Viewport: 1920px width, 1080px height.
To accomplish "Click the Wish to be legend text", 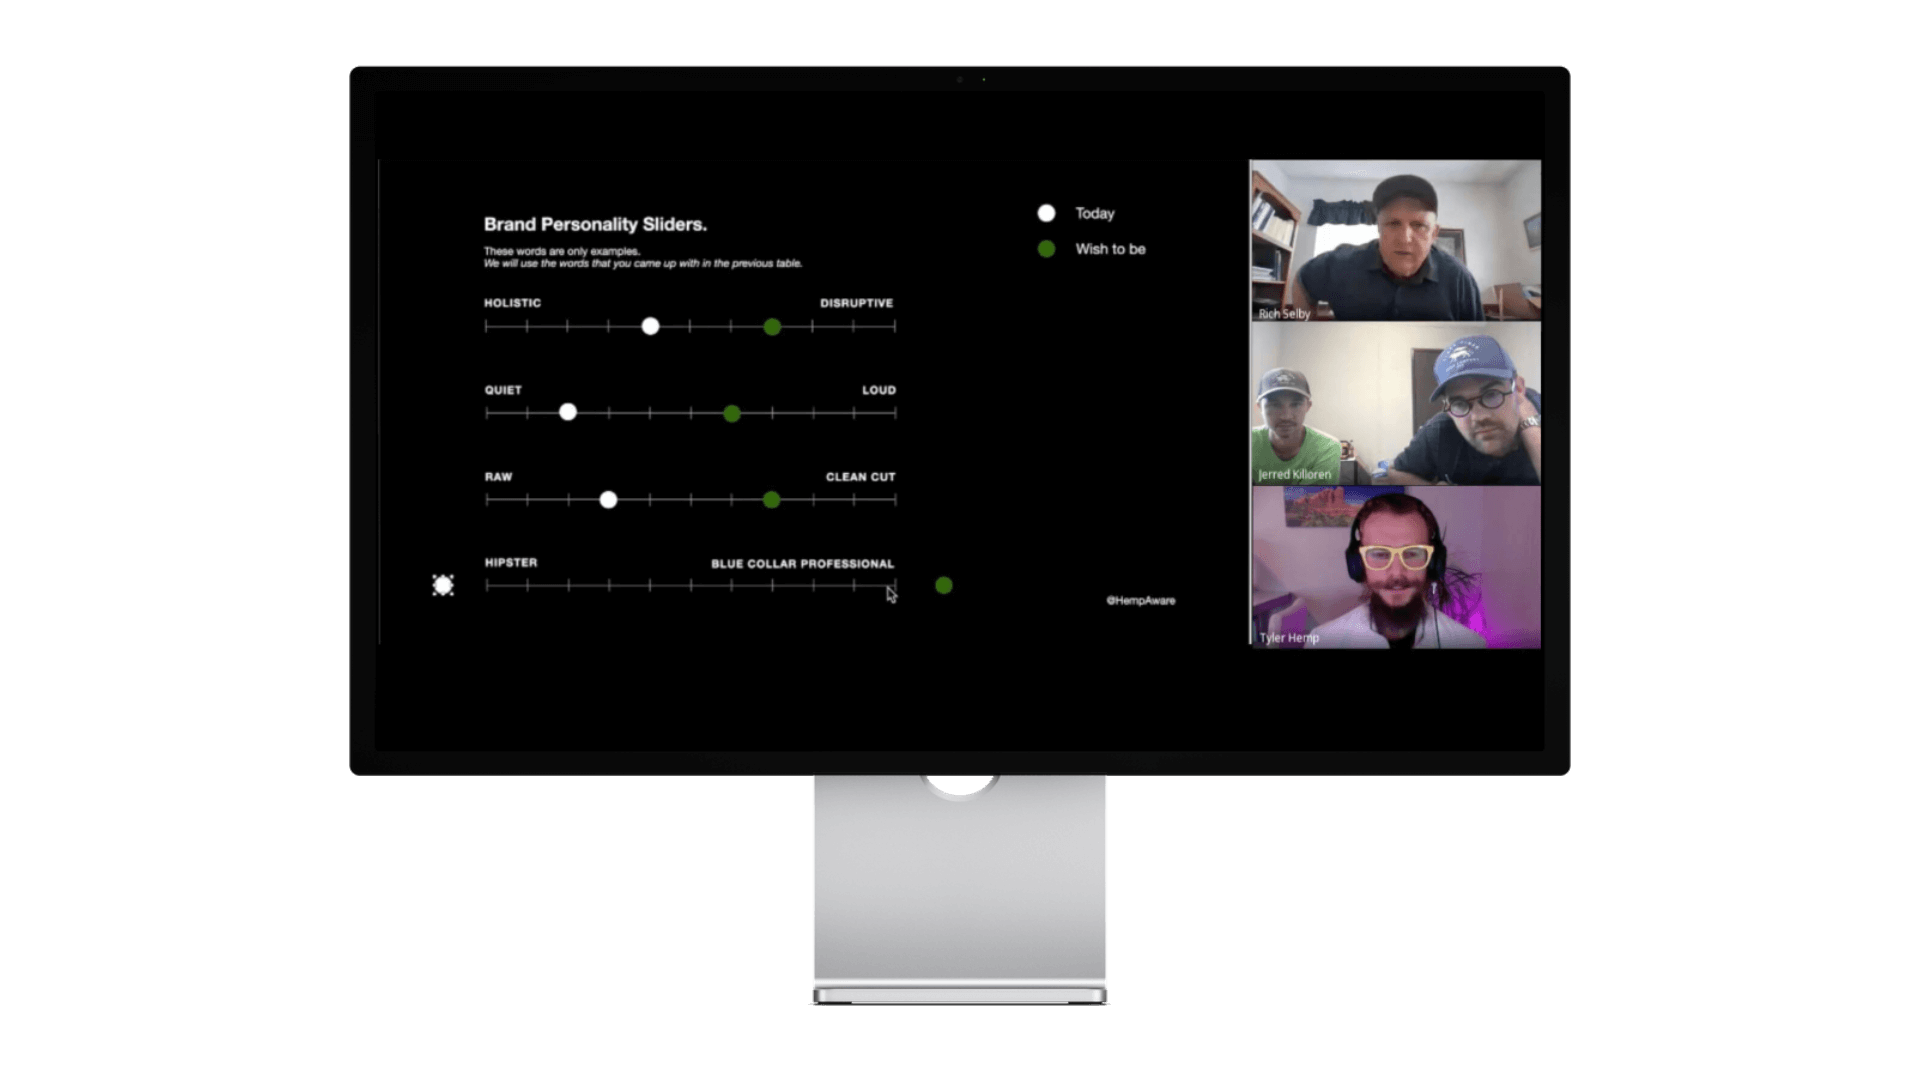I will click(x=1111, y=249).
